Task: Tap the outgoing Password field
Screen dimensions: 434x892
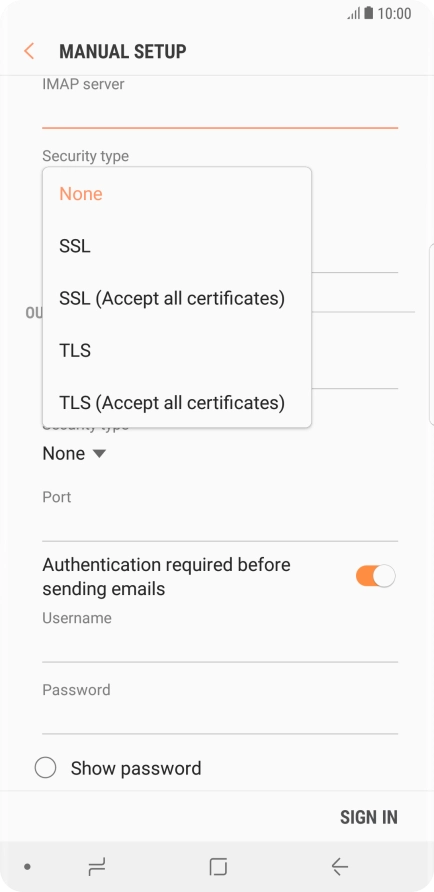Action: [220, 717]
